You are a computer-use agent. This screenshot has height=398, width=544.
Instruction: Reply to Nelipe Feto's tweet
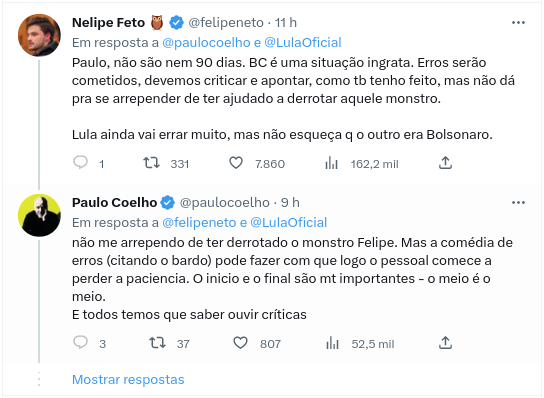click(x=80, y=163)
